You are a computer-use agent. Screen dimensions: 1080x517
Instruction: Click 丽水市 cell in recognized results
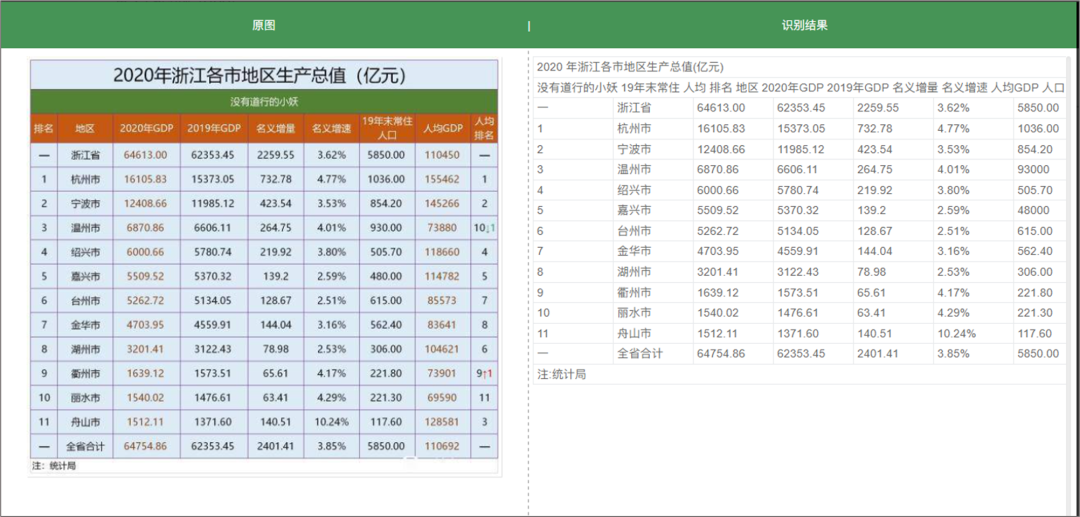634,313
